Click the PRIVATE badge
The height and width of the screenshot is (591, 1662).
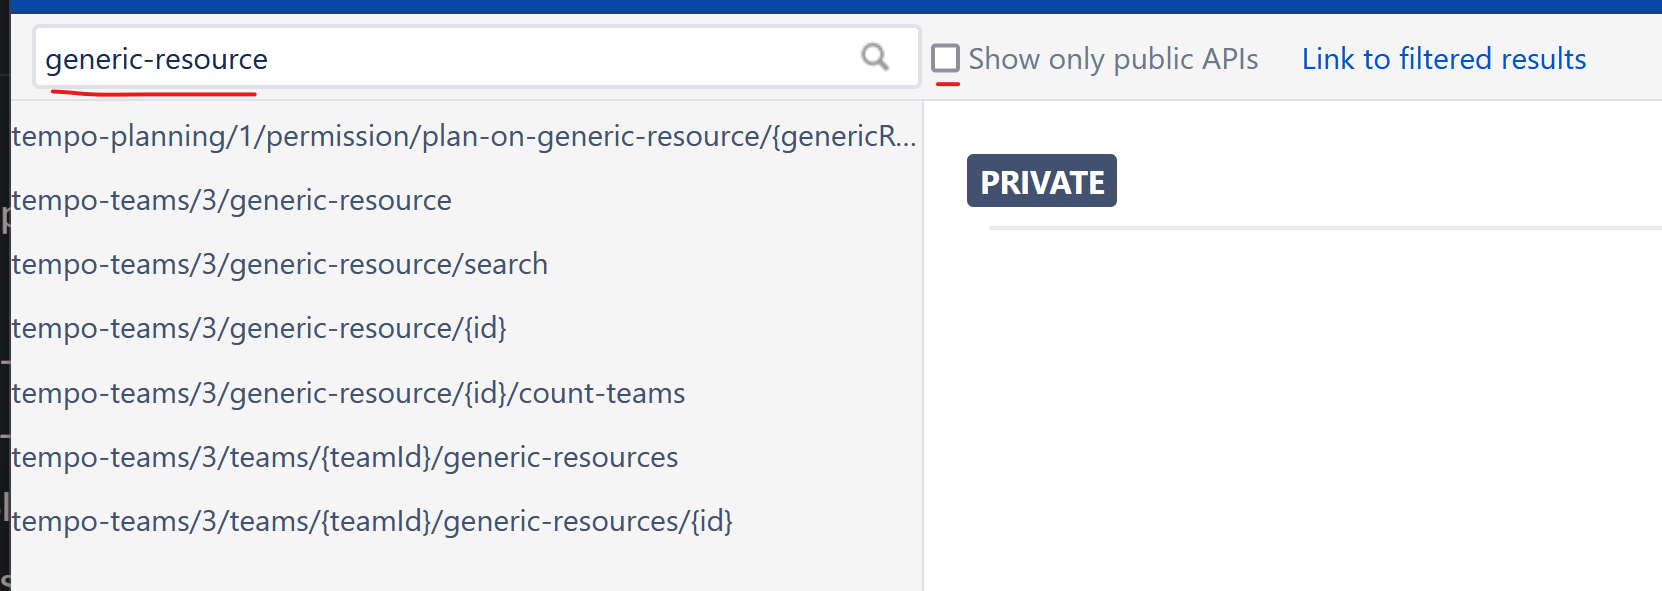click(1041, 181)
